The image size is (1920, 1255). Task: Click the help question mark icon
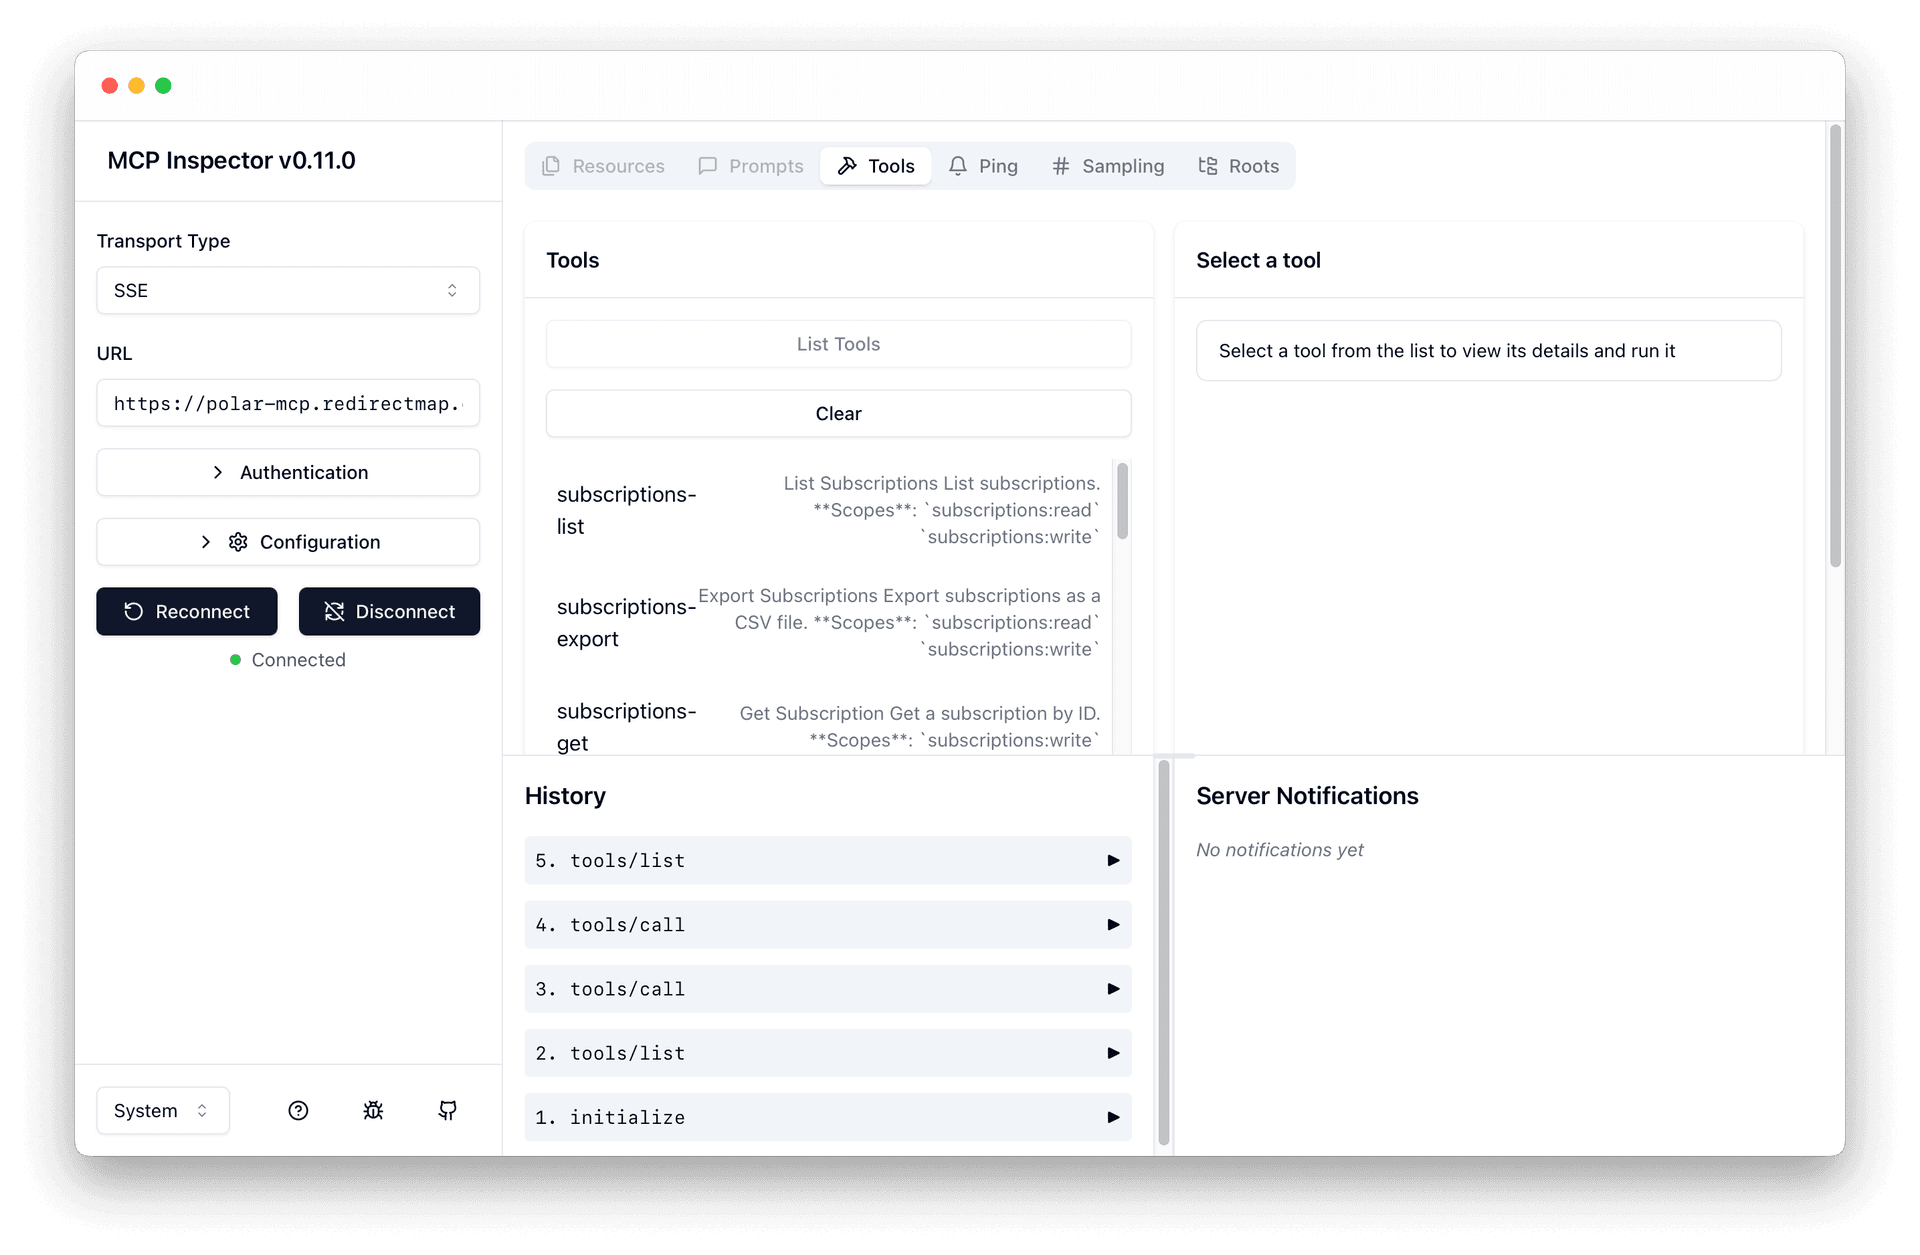(x=298, y=1110)
